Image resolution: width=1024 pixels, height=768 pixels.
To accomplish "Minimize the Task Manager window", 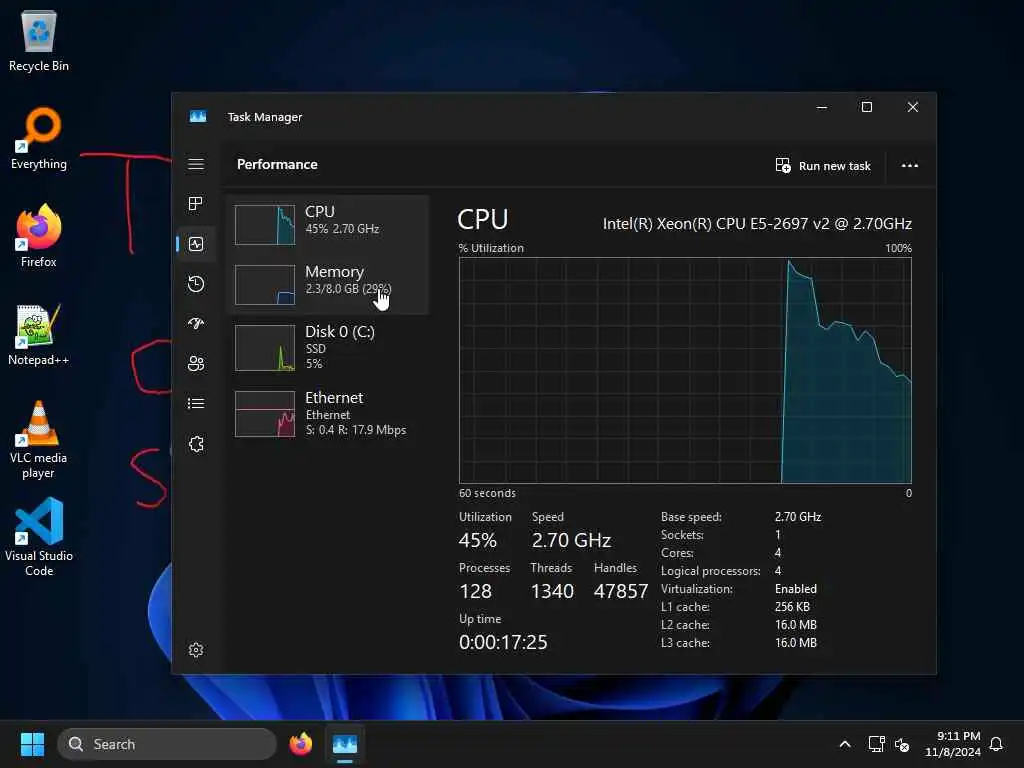I will tap(822, 107).
